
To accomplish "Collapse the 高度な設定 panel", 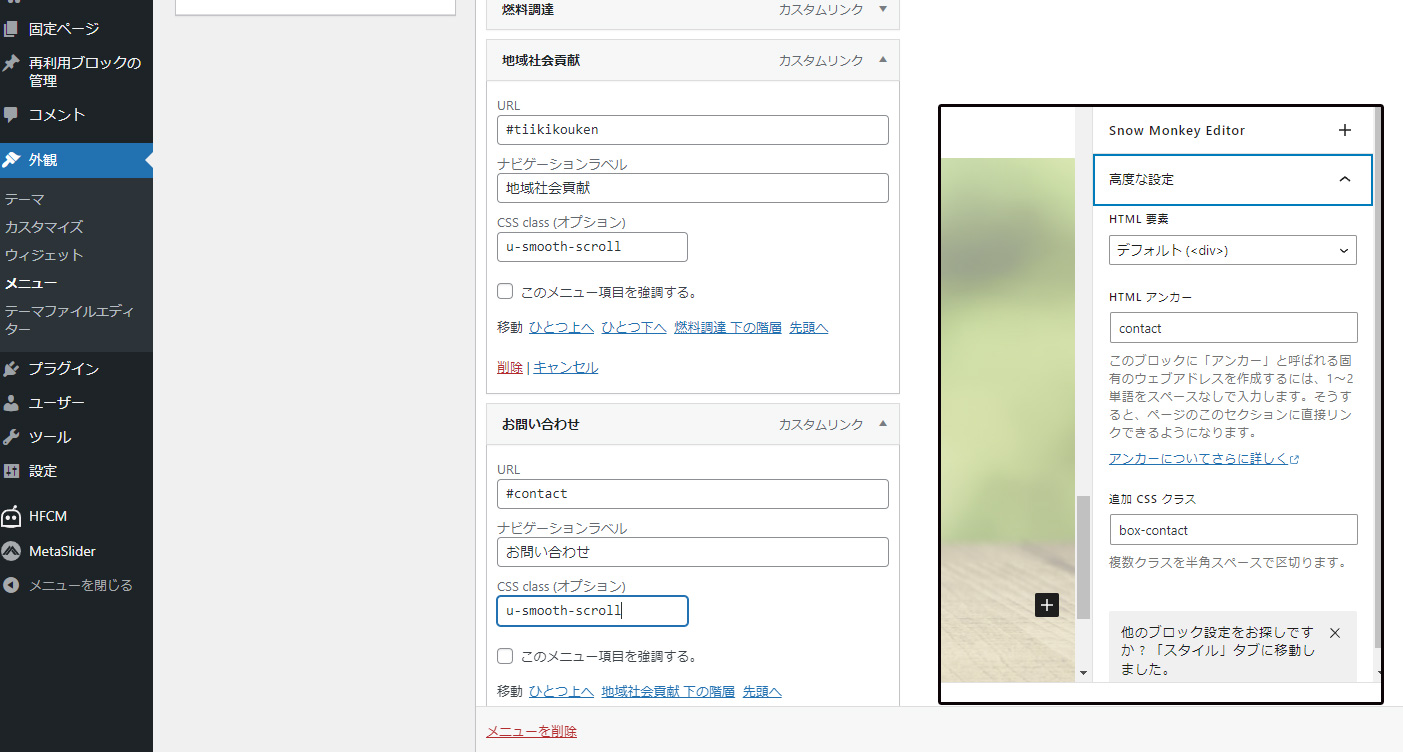I will (1344, 180).
